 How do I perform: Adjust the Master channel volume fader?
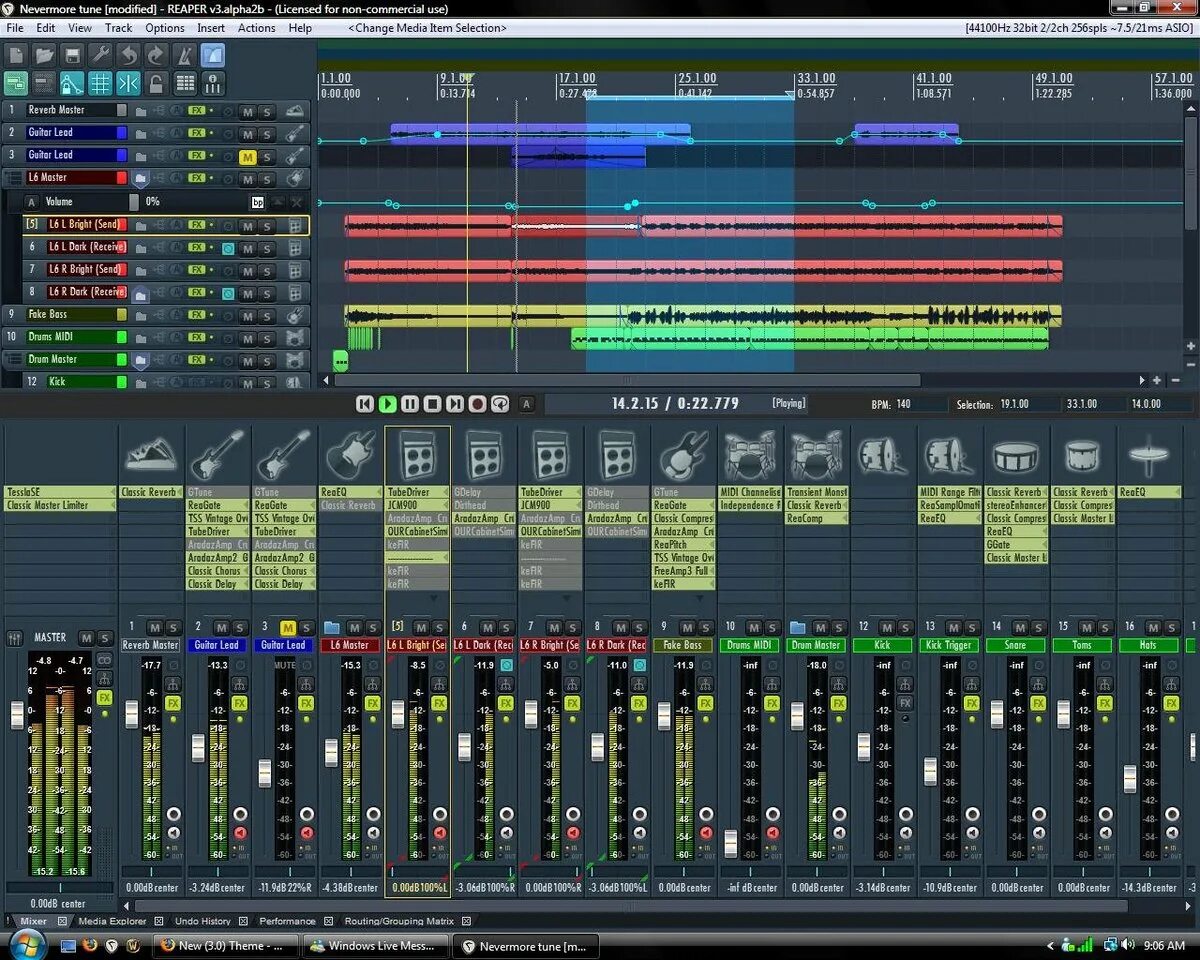click(16, 715)
